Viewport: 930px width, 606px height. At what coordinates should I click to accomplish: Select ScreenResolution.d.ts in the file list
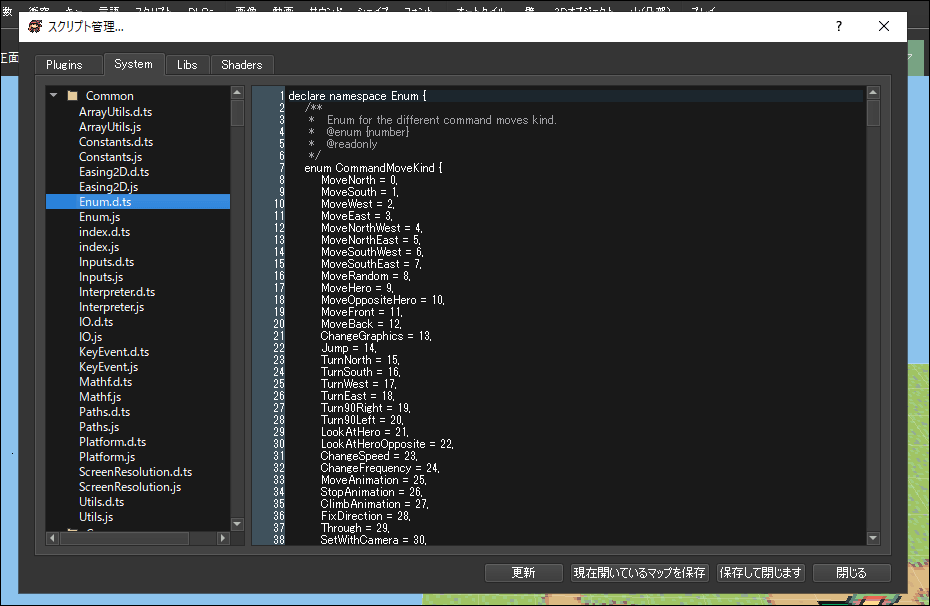135,472
